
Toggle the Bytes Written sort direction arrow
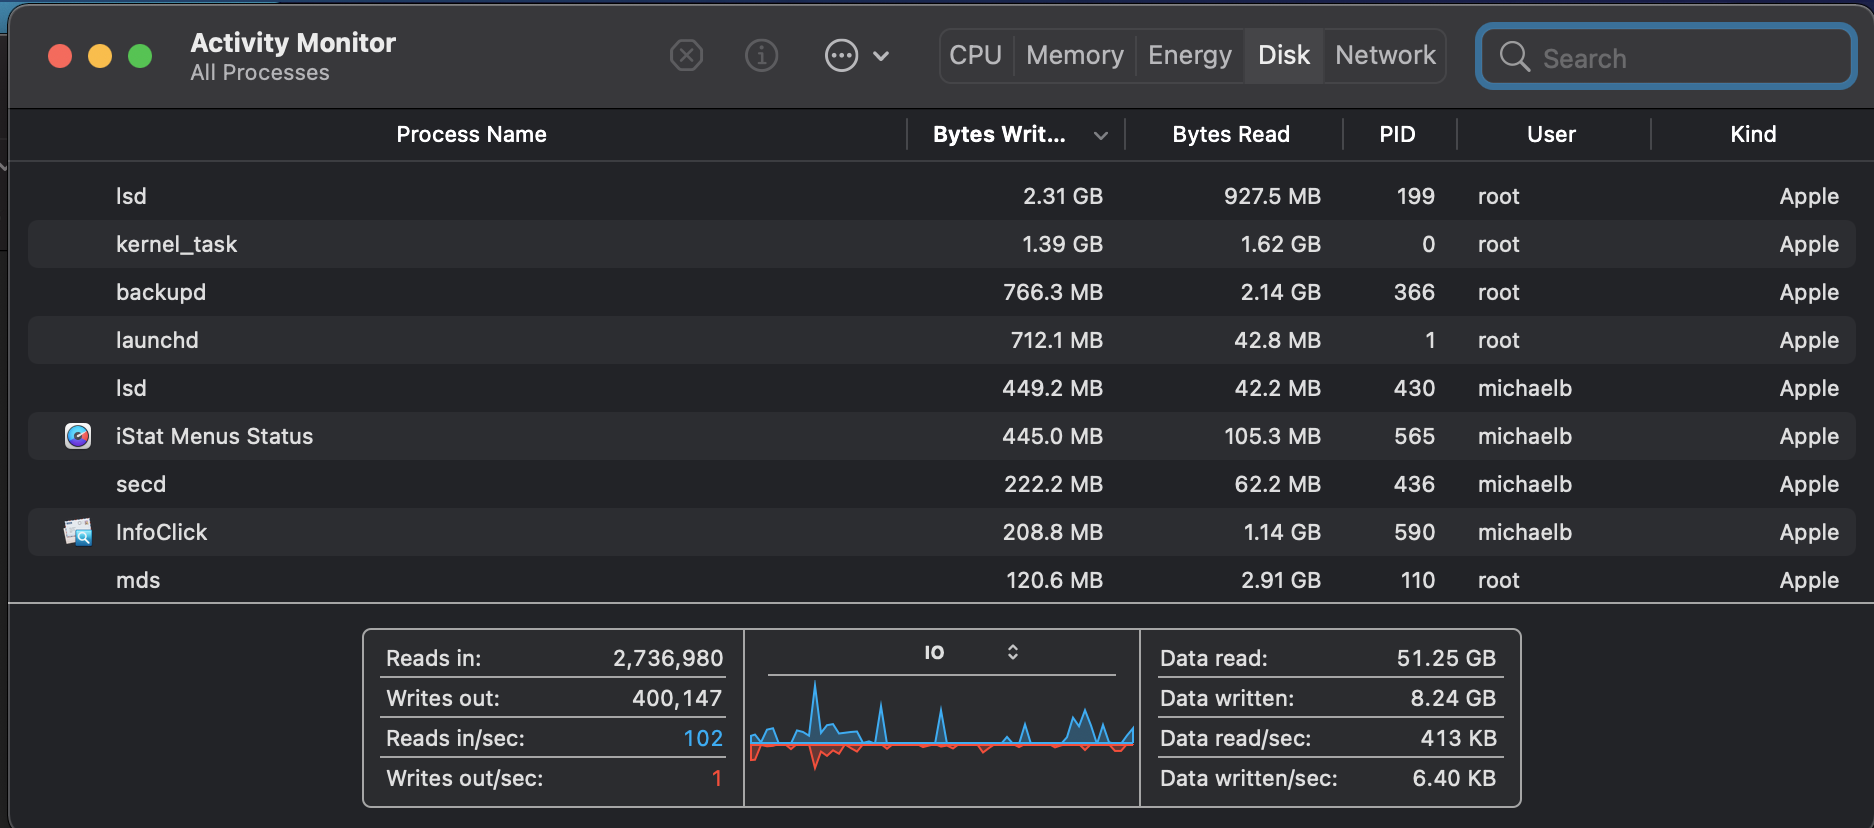(1101, 135)
